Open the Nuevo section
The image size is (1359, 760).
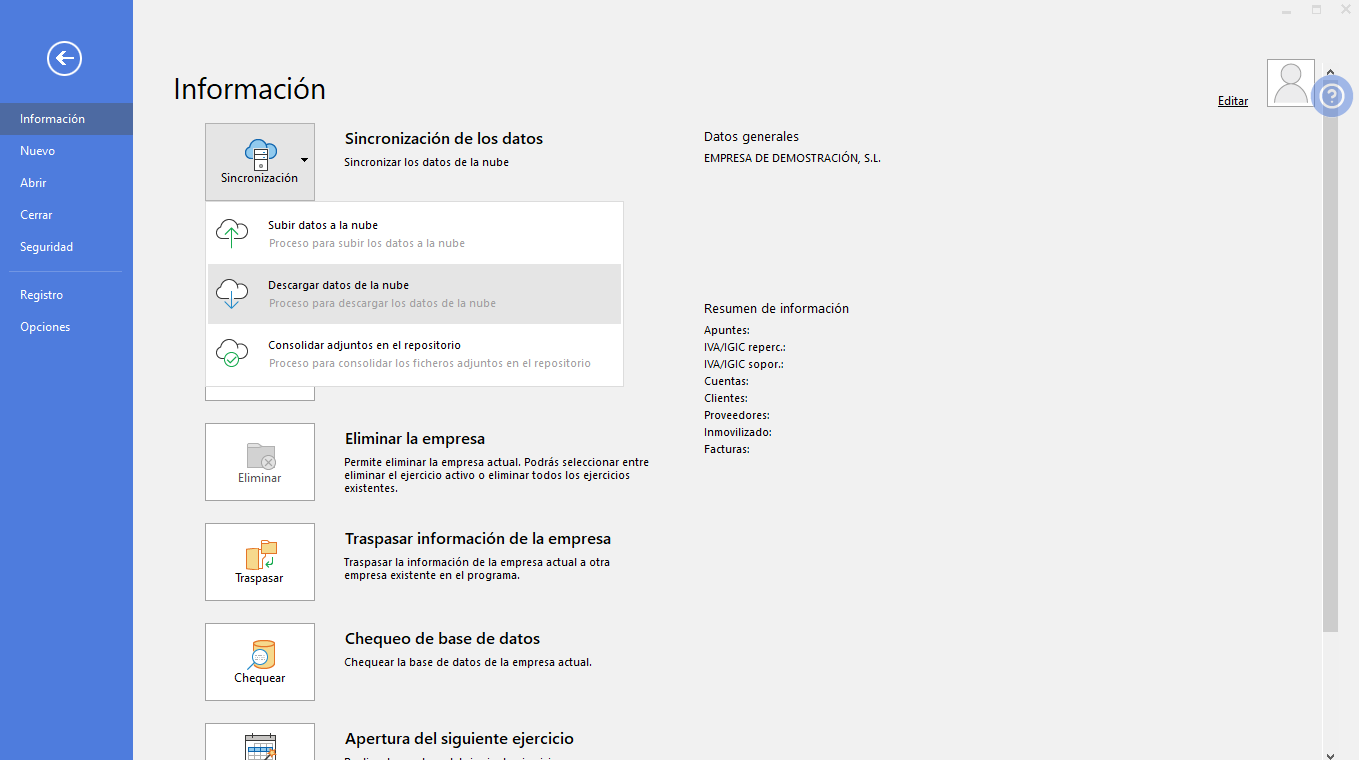click(66, 151)
